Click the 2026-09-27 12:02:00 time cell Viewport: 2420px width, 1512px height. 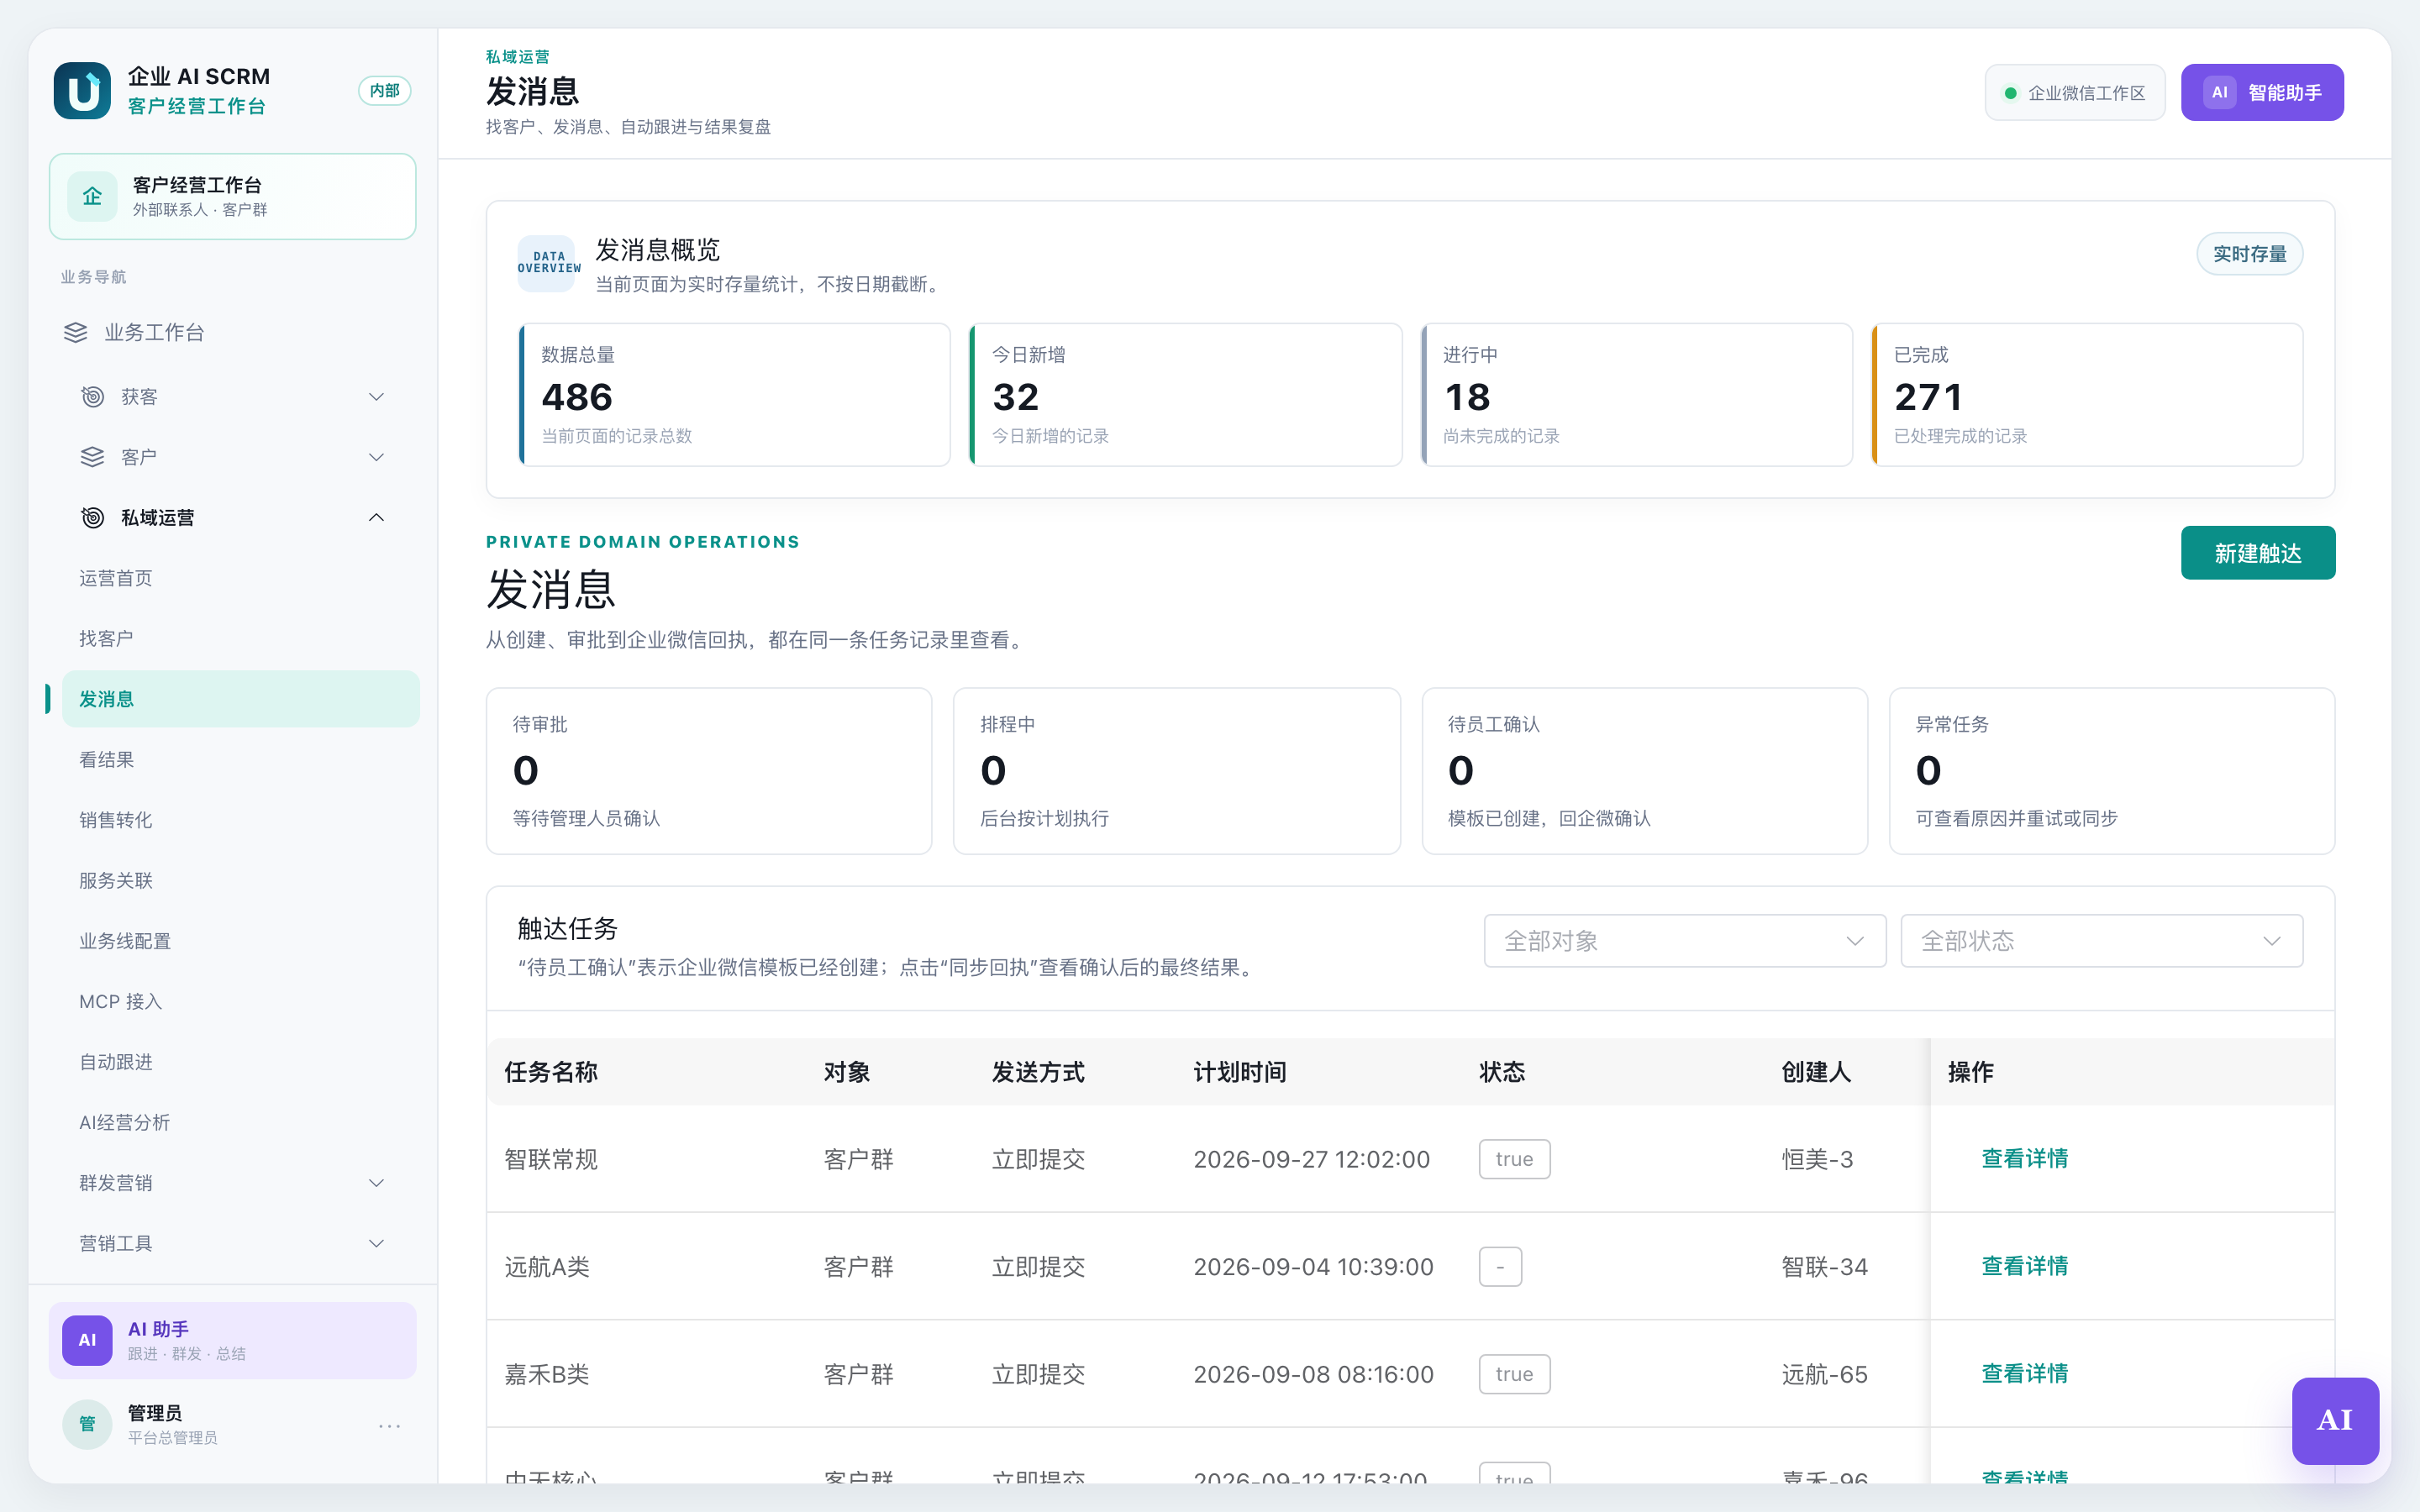coord(1312,1159)
